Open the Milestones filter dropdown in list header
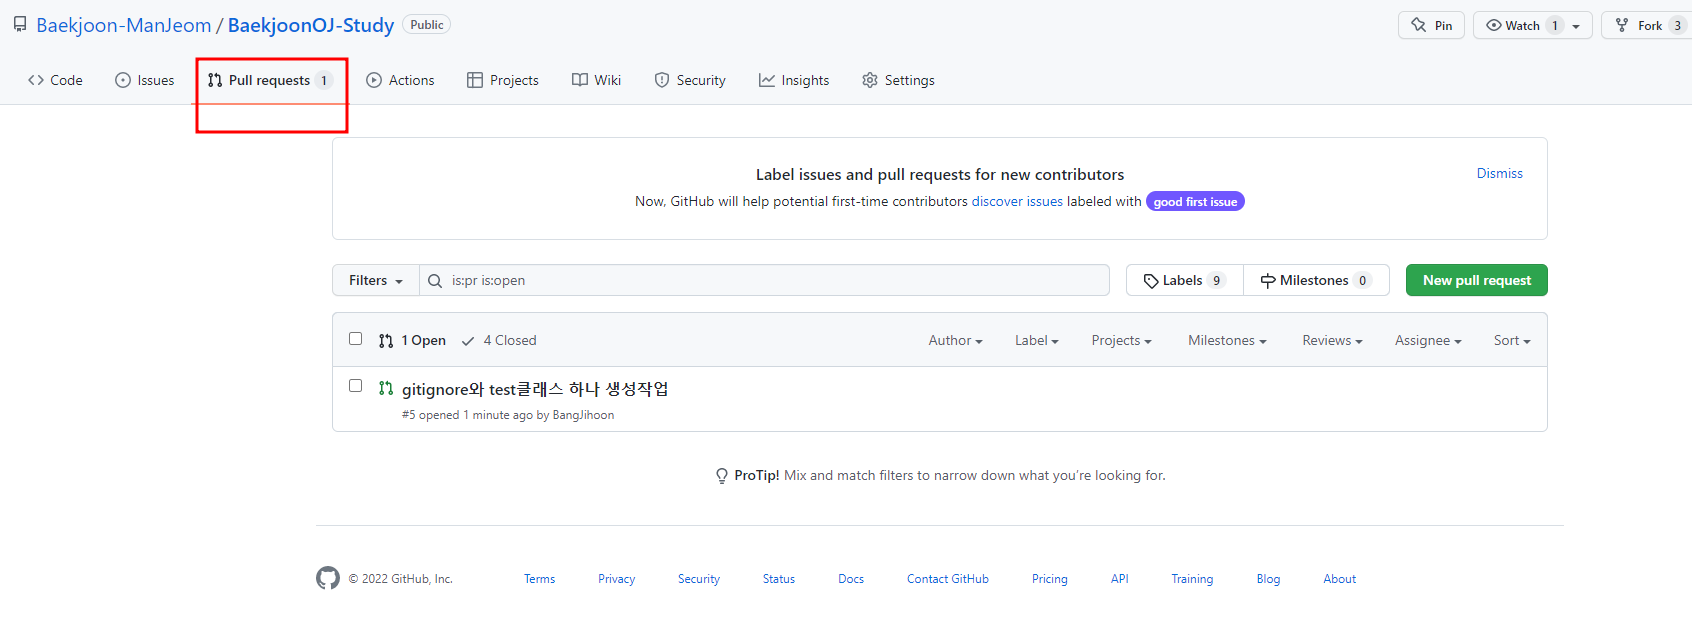 point(1227,341)
